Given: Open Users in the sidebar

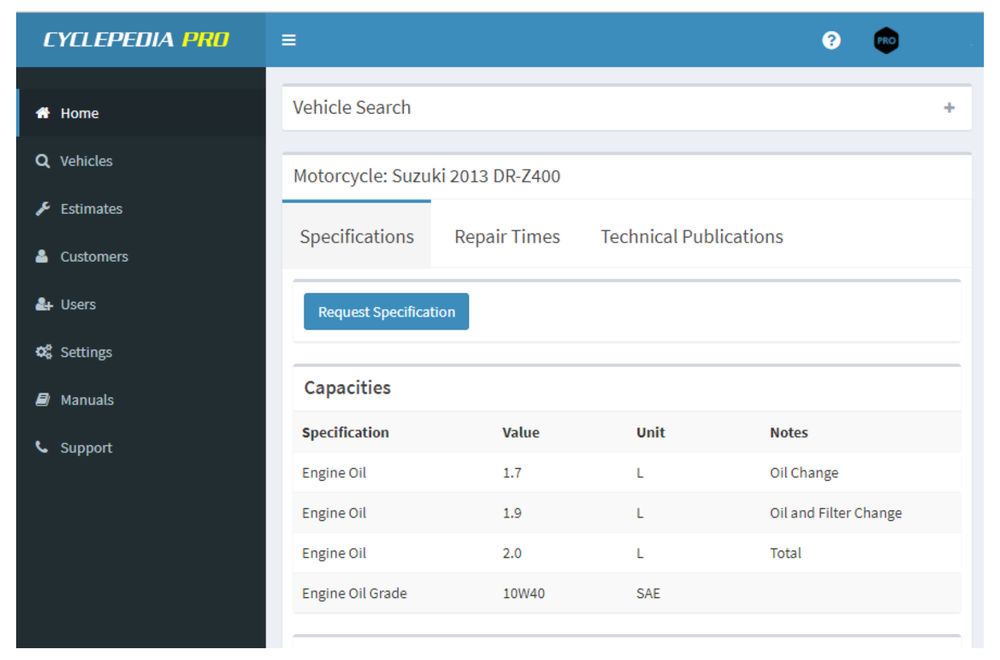Looking at the screenshot, I should 142,304.
